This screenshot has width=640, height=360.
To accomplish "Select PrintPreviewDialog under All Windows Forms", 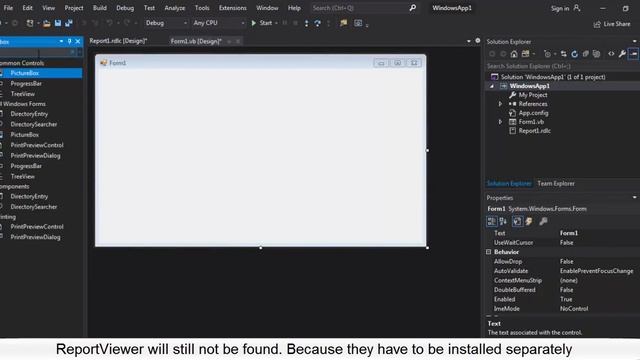I will (36, 156).
